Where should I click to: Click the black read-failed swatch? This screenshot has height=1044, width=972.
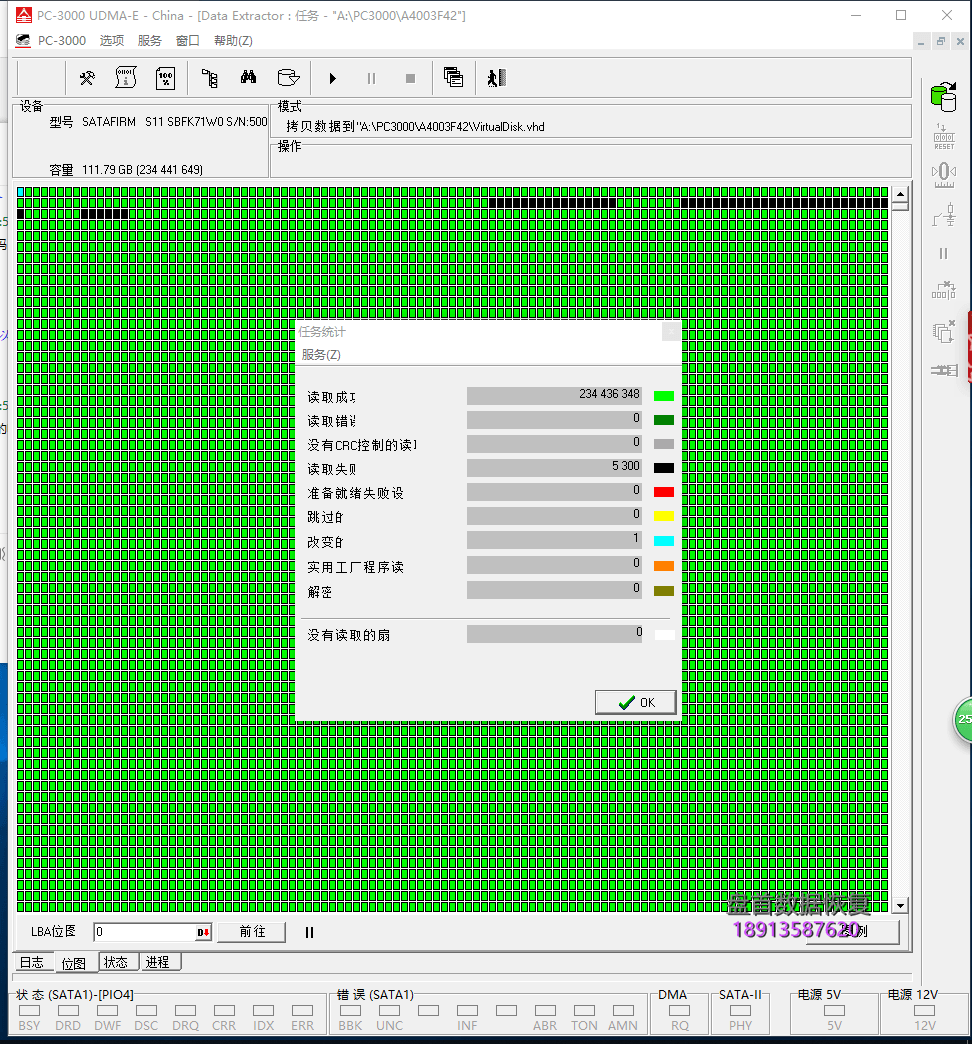coord(664,468)
